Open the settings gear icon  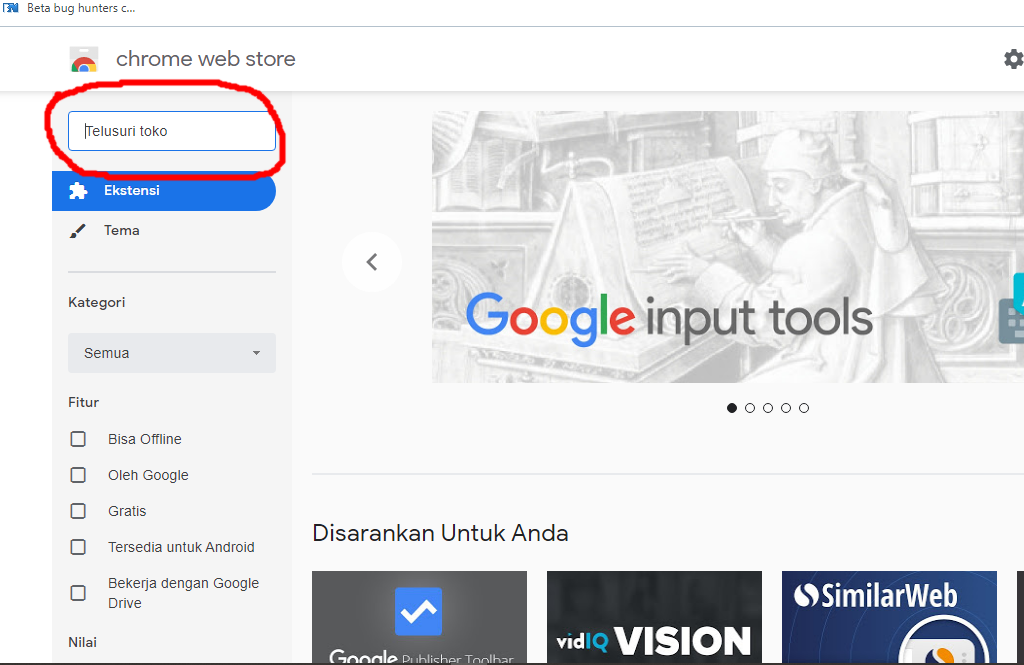click(1014, 59)
